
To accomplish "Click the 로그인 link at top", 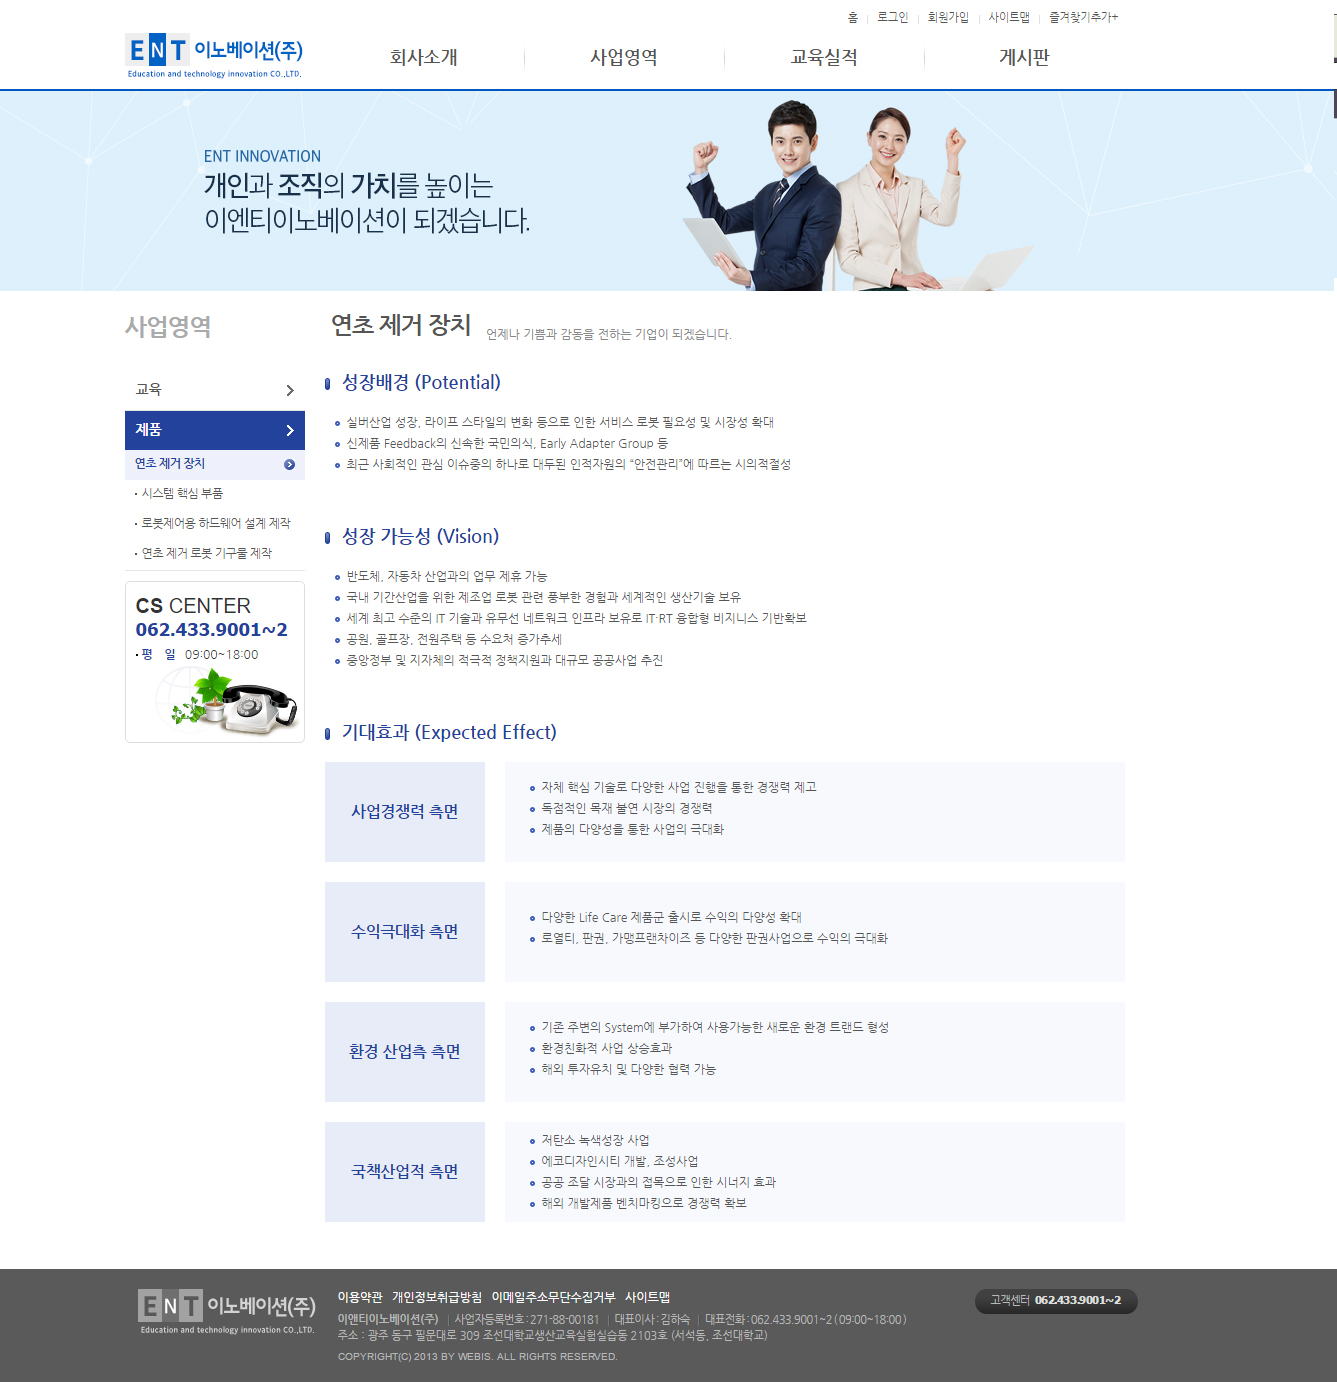I will tap(892, 17).
